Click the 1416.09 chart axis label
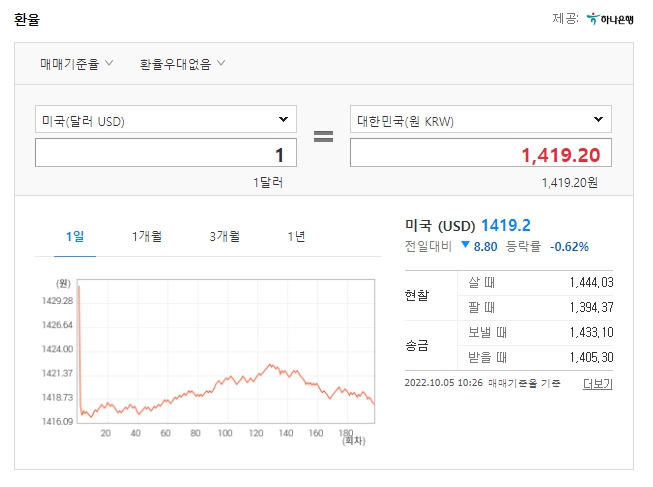 (57, 422)
